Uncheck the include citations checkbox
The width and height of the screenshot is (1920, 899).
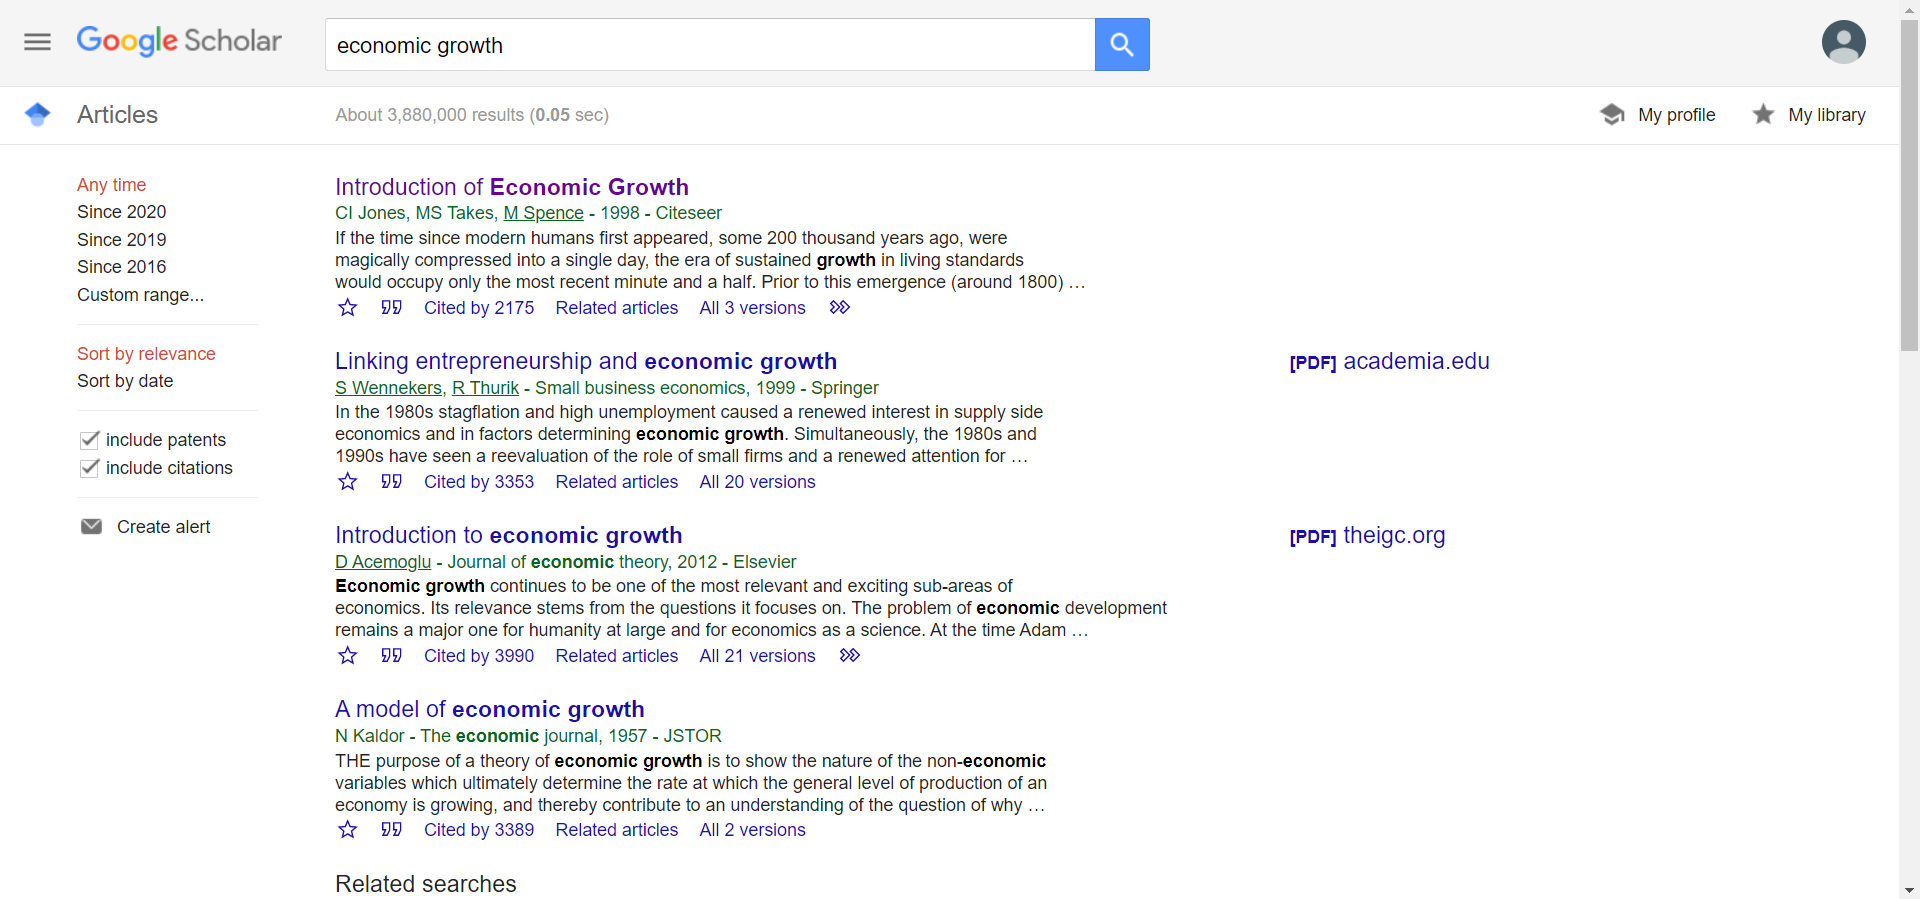(90, 468)
